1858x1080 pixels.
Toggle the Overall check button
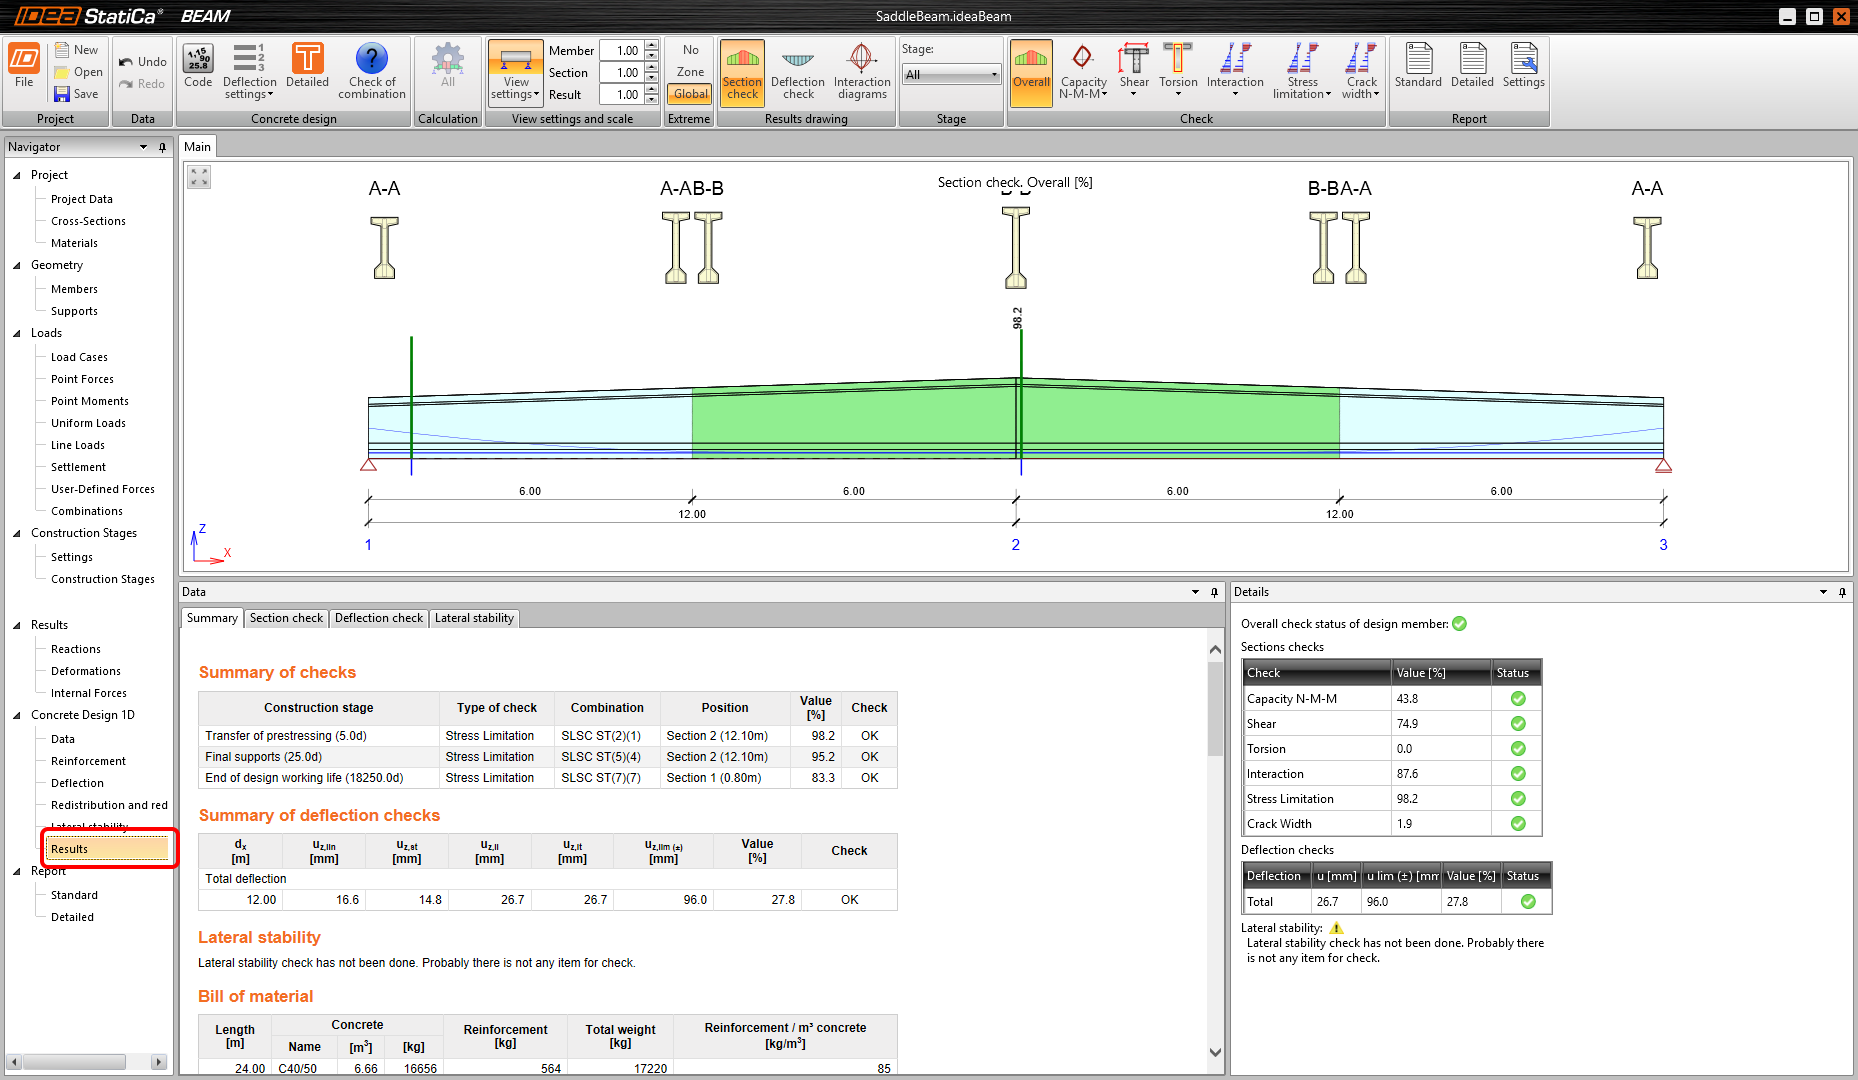pos(1030,71)
